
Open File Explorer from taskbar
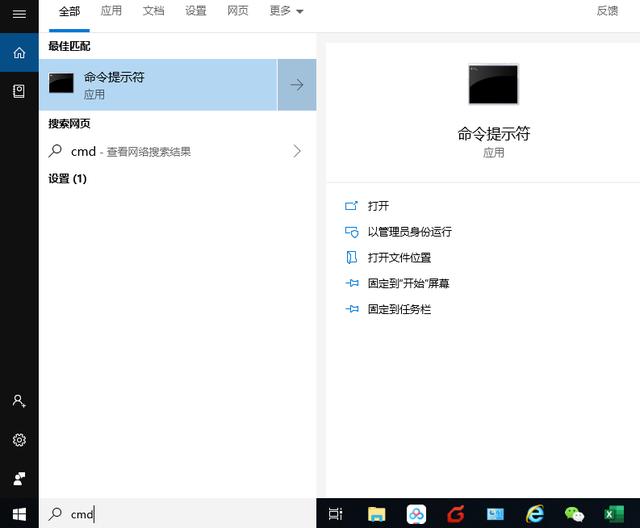(x=376, y=514)
